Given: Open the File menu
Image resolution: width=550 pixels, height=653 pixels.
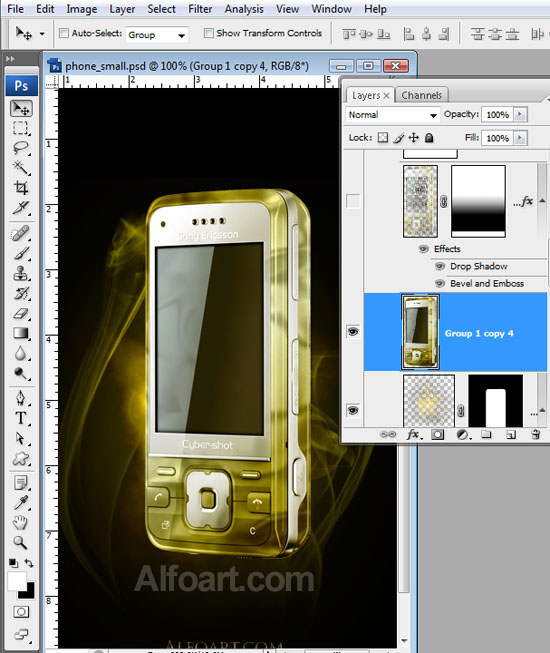Looking at the screenshot, I should click(x=15, y=9).
